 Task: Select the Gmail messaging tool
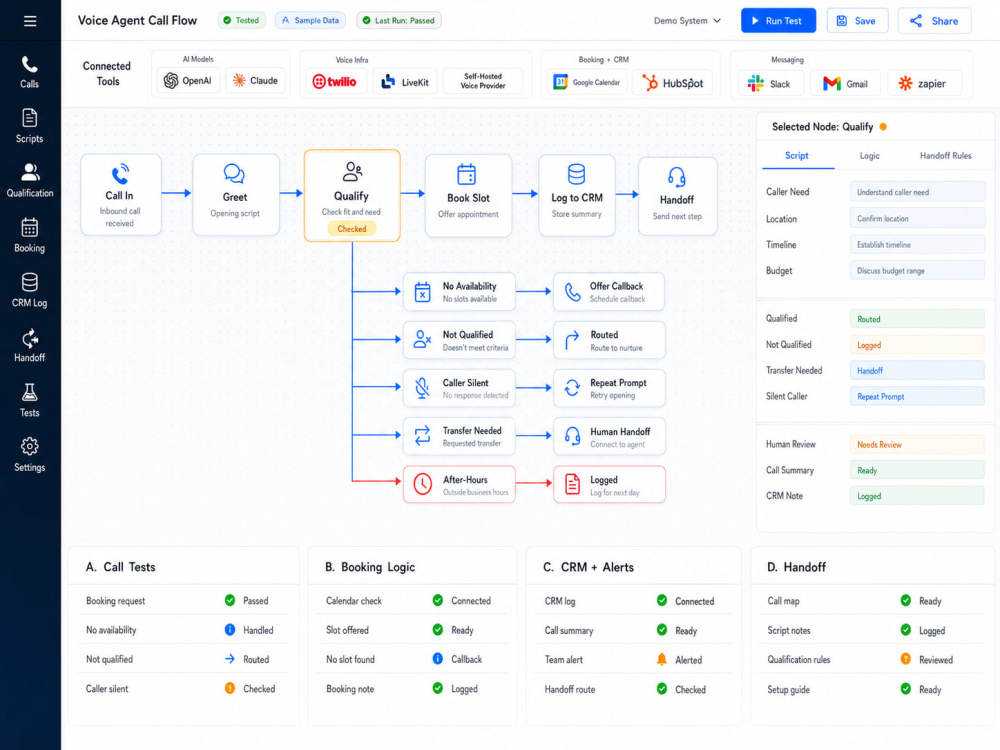845,84
